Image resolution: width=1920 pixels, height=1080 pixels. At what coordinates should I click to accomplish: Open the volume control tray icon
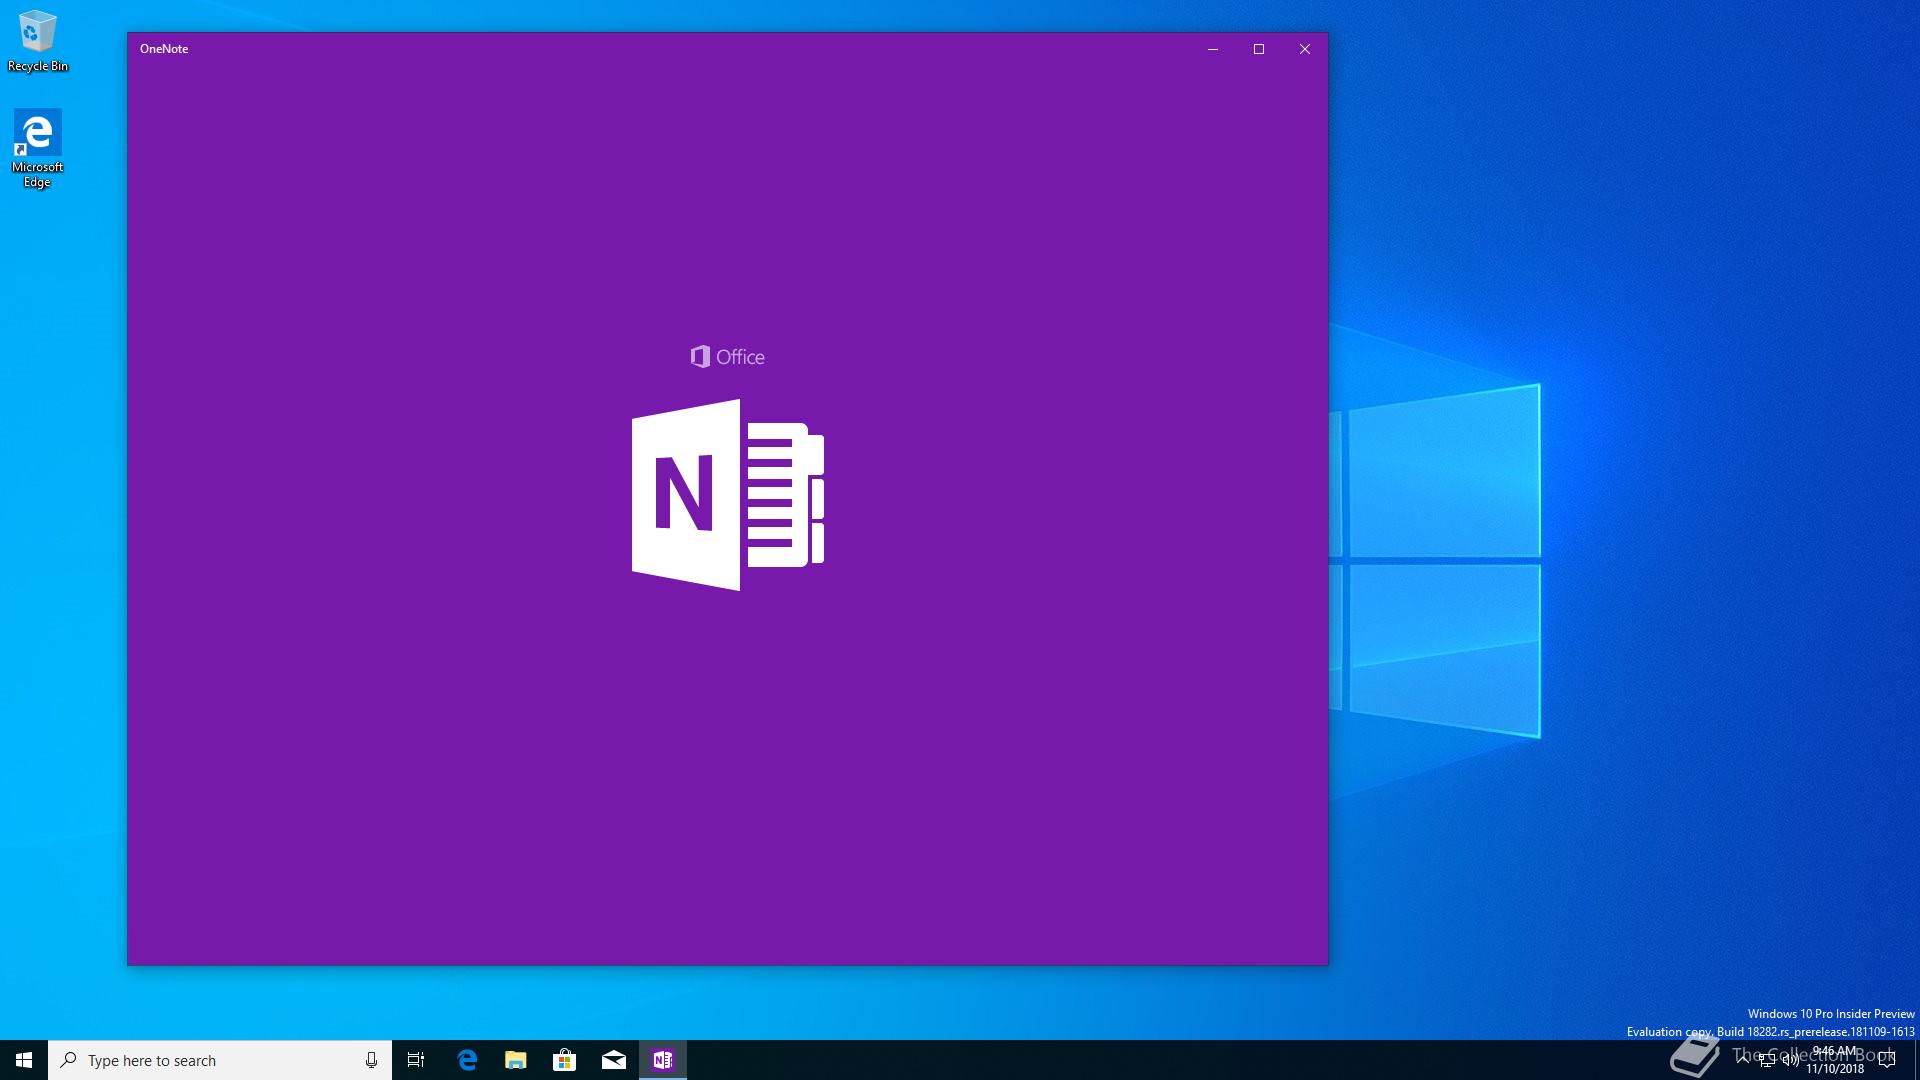coord(1791,1060)
